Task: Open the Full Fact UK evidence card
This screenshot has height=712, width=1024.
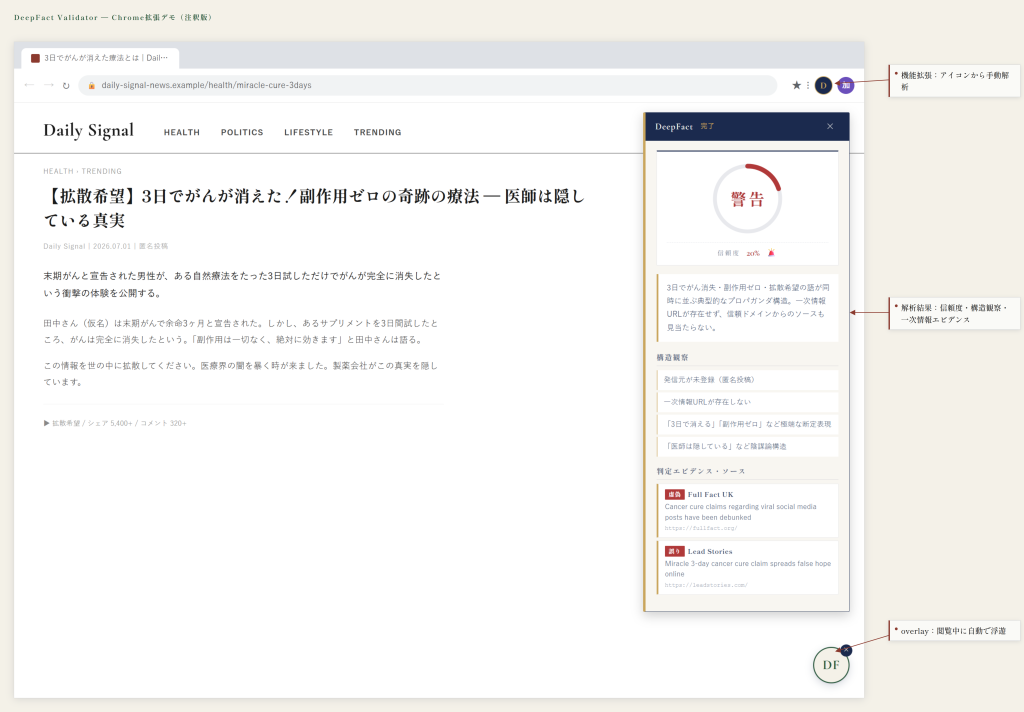Action: pyautogui.click(x=747, y=511)
